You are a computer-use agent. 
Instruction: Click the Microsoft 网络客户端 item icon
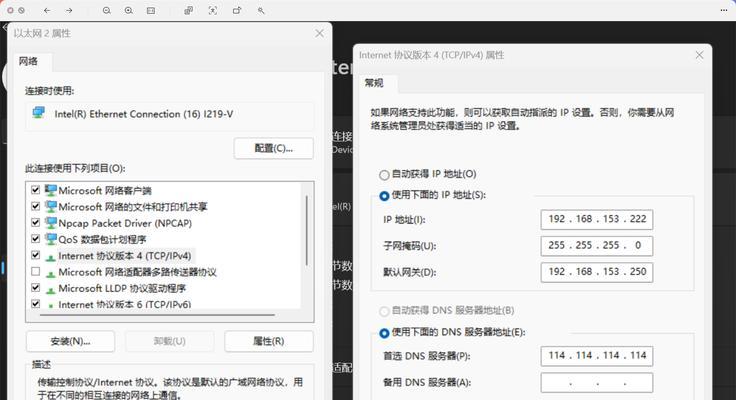51,190
